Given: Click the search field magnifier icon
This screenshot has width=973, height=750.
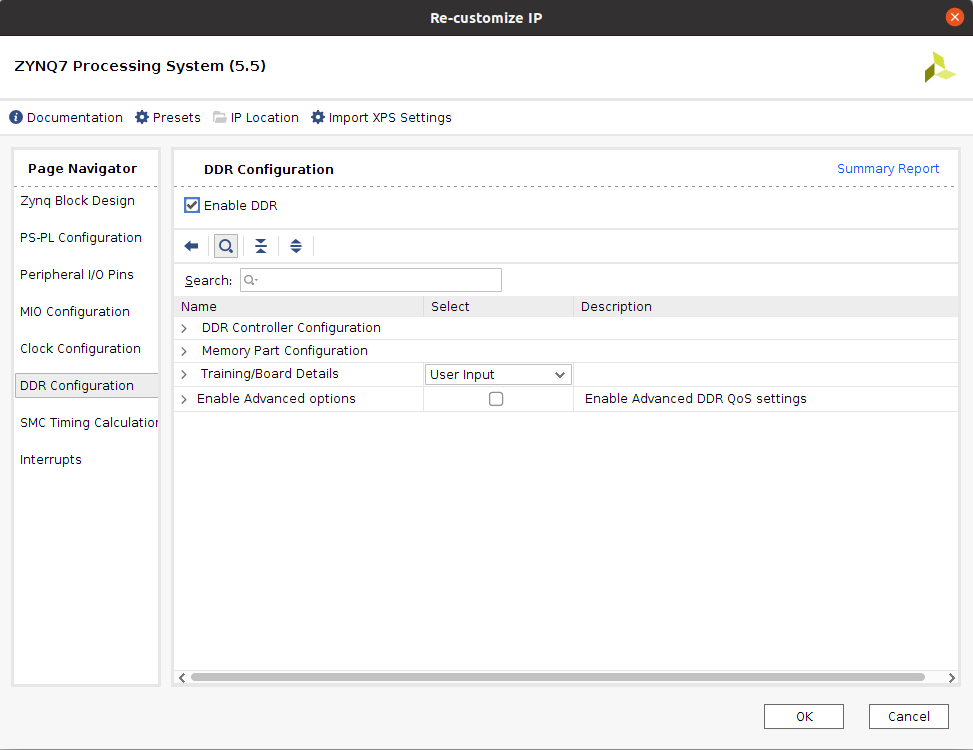Looking at the screenshot, I should coord(250,280).
